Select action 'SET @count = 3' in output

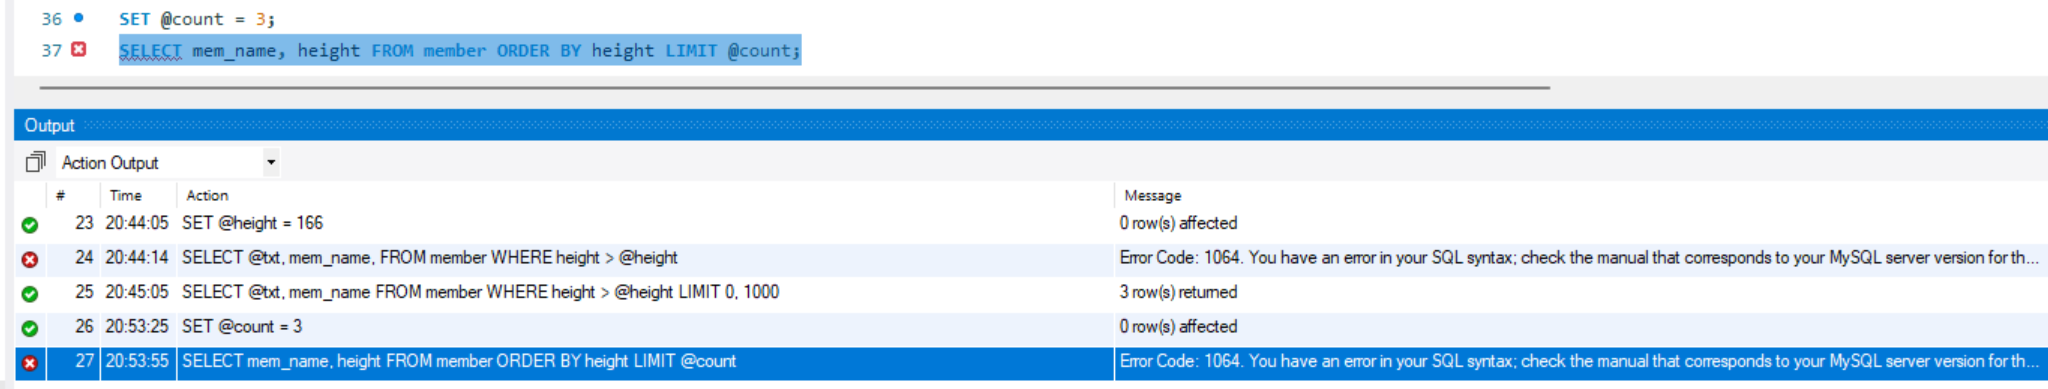(242, 326)
